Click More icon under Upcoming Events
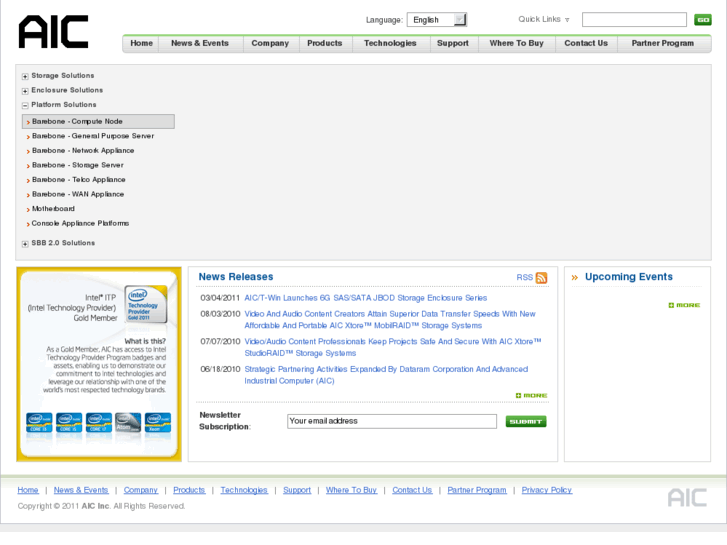Image resolution: width=727 pixels, height=545 pixels. (x=685, y=305)
